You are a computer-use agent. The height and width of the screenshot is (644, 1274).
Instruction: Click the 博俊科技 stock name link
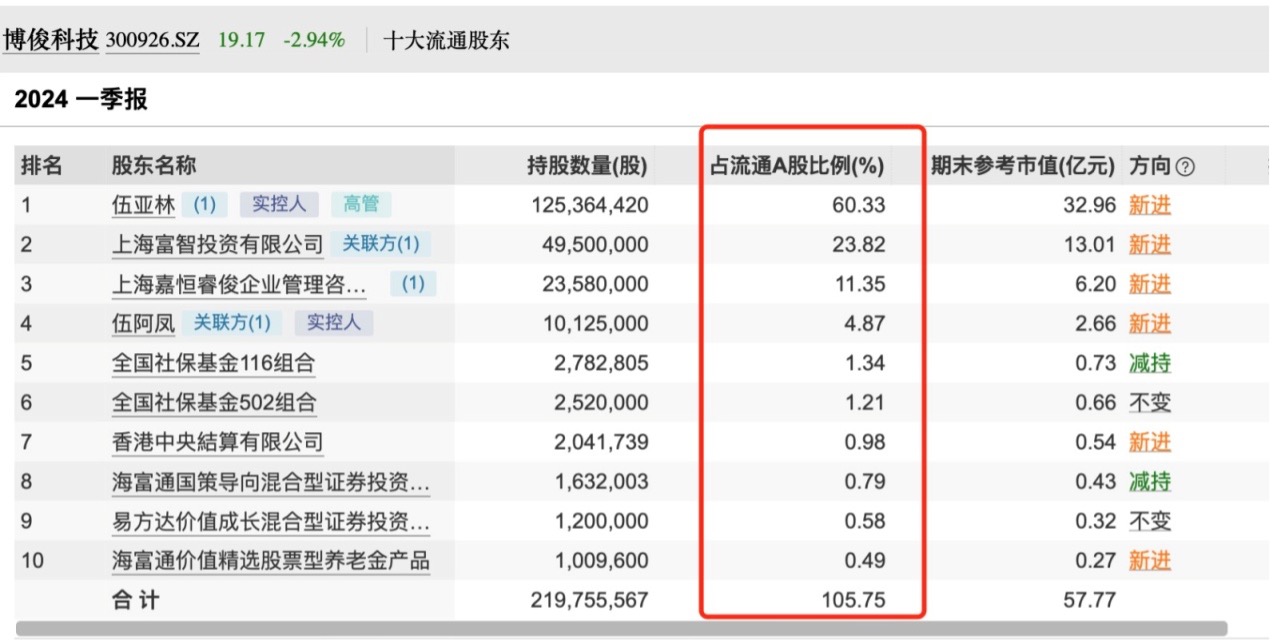(x=51, y=40)
